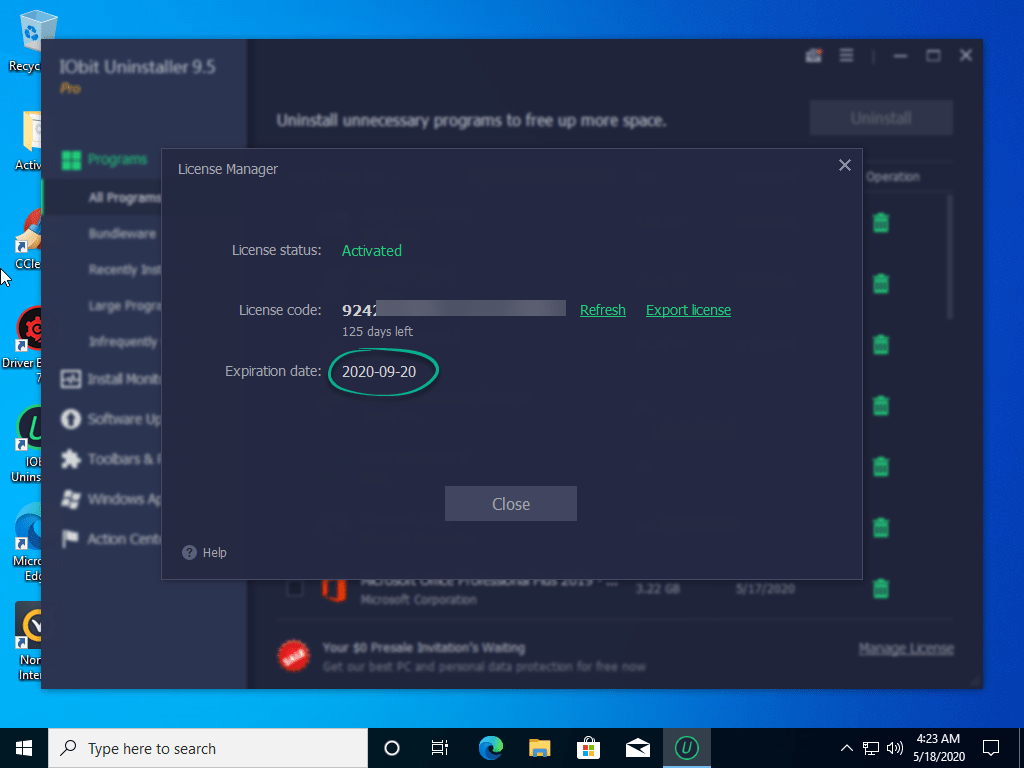Open Software Updater icon in sidebar

pos(71,419)
